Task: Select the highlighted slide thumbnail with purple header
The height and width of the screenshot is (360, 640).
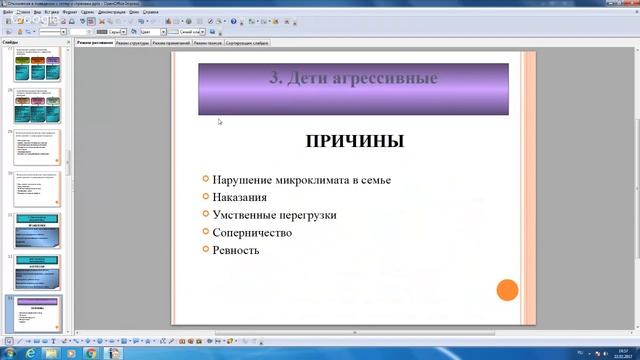Action: click(37, 314)
